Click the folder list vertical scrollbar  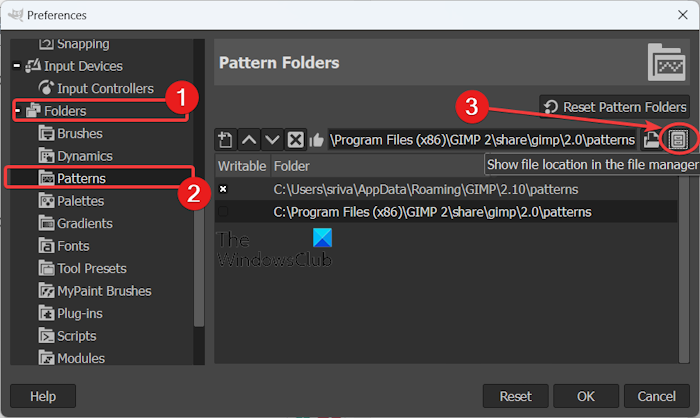click(684, 270)
